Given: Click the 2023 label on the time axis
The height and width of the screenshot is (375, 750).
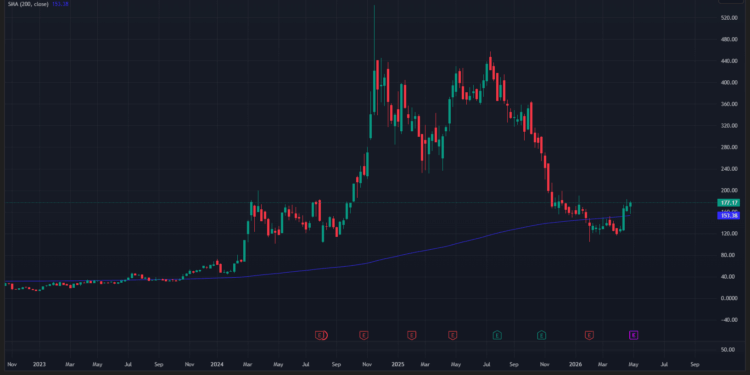Looking at the screenshot, I should tap(39, 364).
